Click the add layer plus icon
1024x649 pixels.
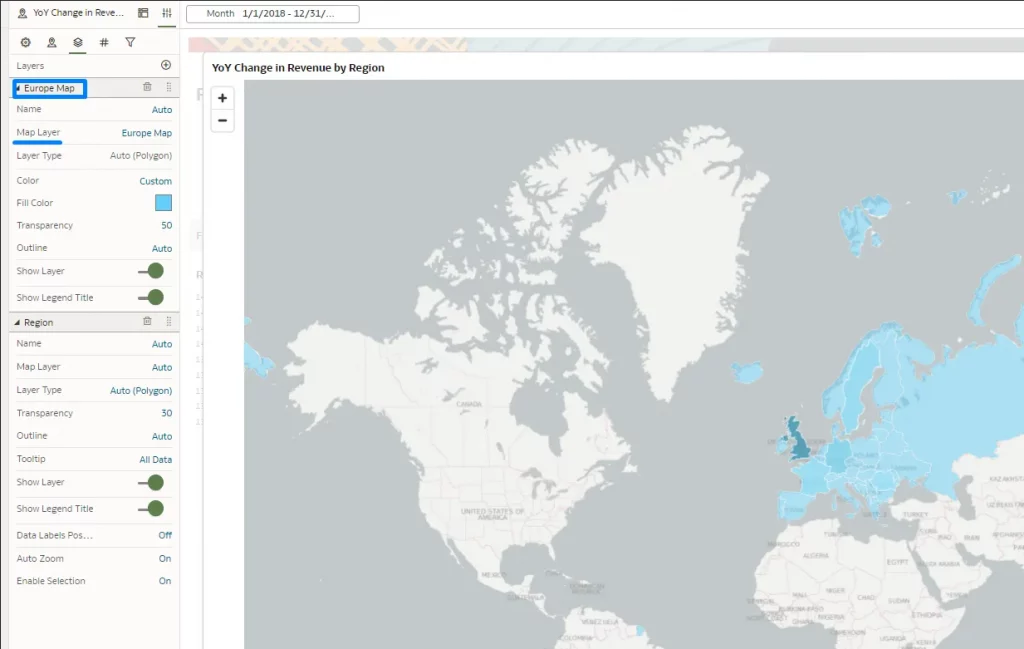[x=166, y=65]
